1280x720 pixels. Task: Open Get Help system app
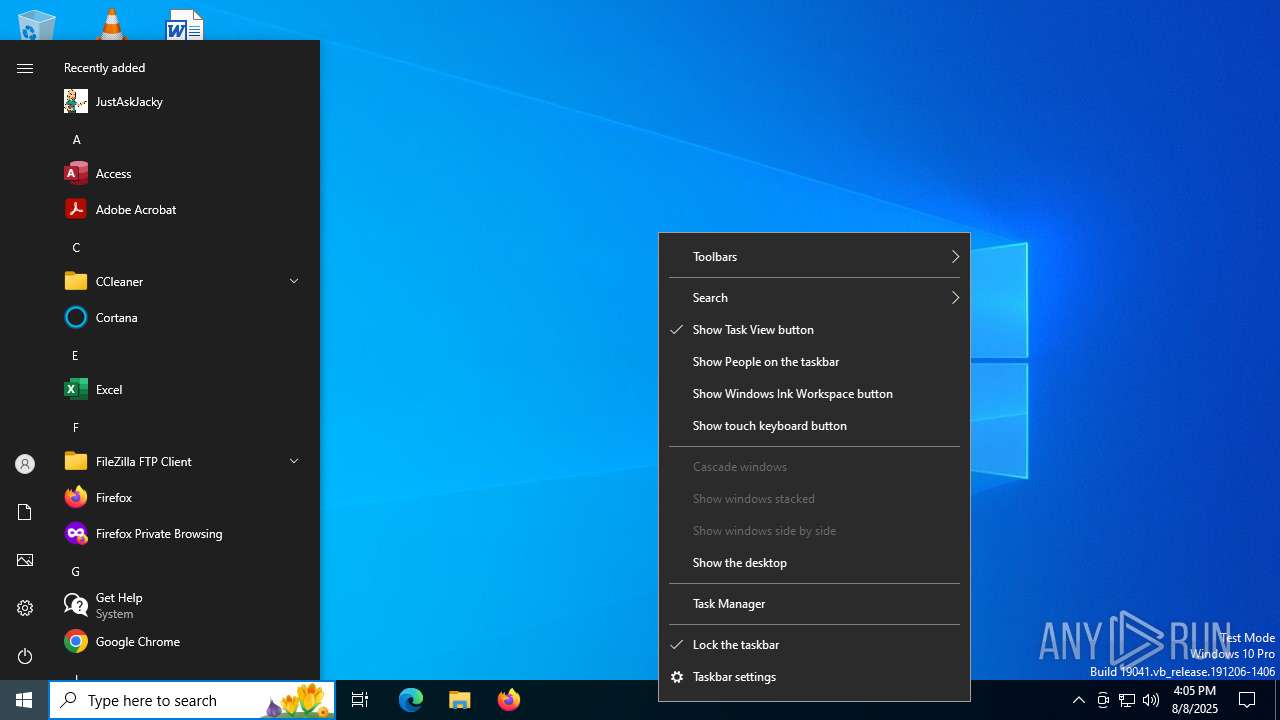[x=182, y=605]
